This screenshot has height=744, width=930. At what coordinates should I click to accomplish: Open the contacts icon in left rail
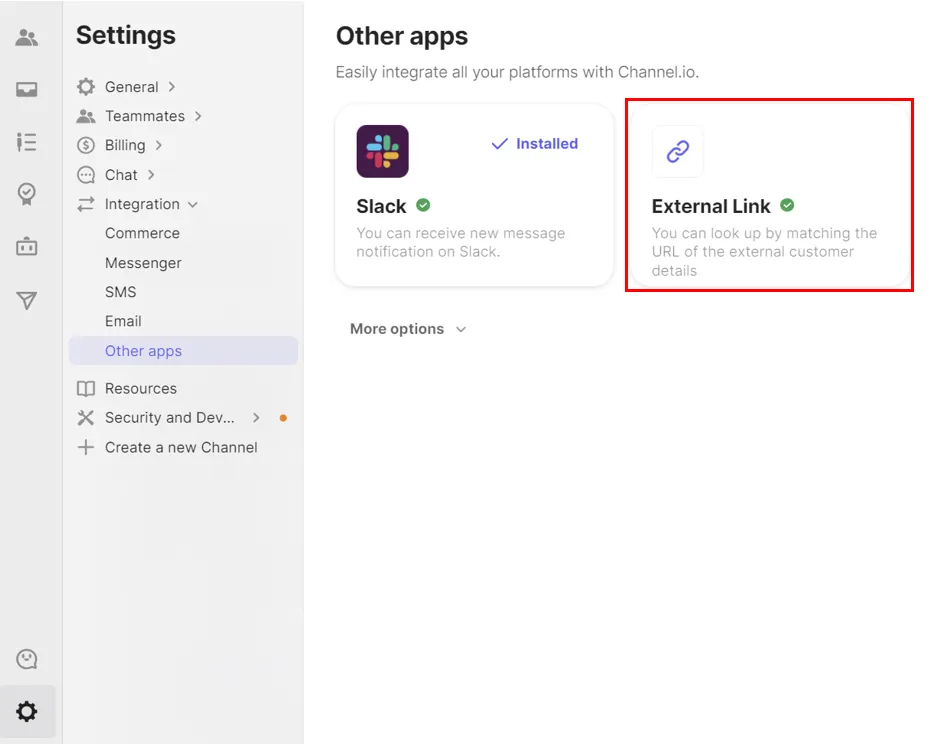pyautogui.click(x=27, y=39)
